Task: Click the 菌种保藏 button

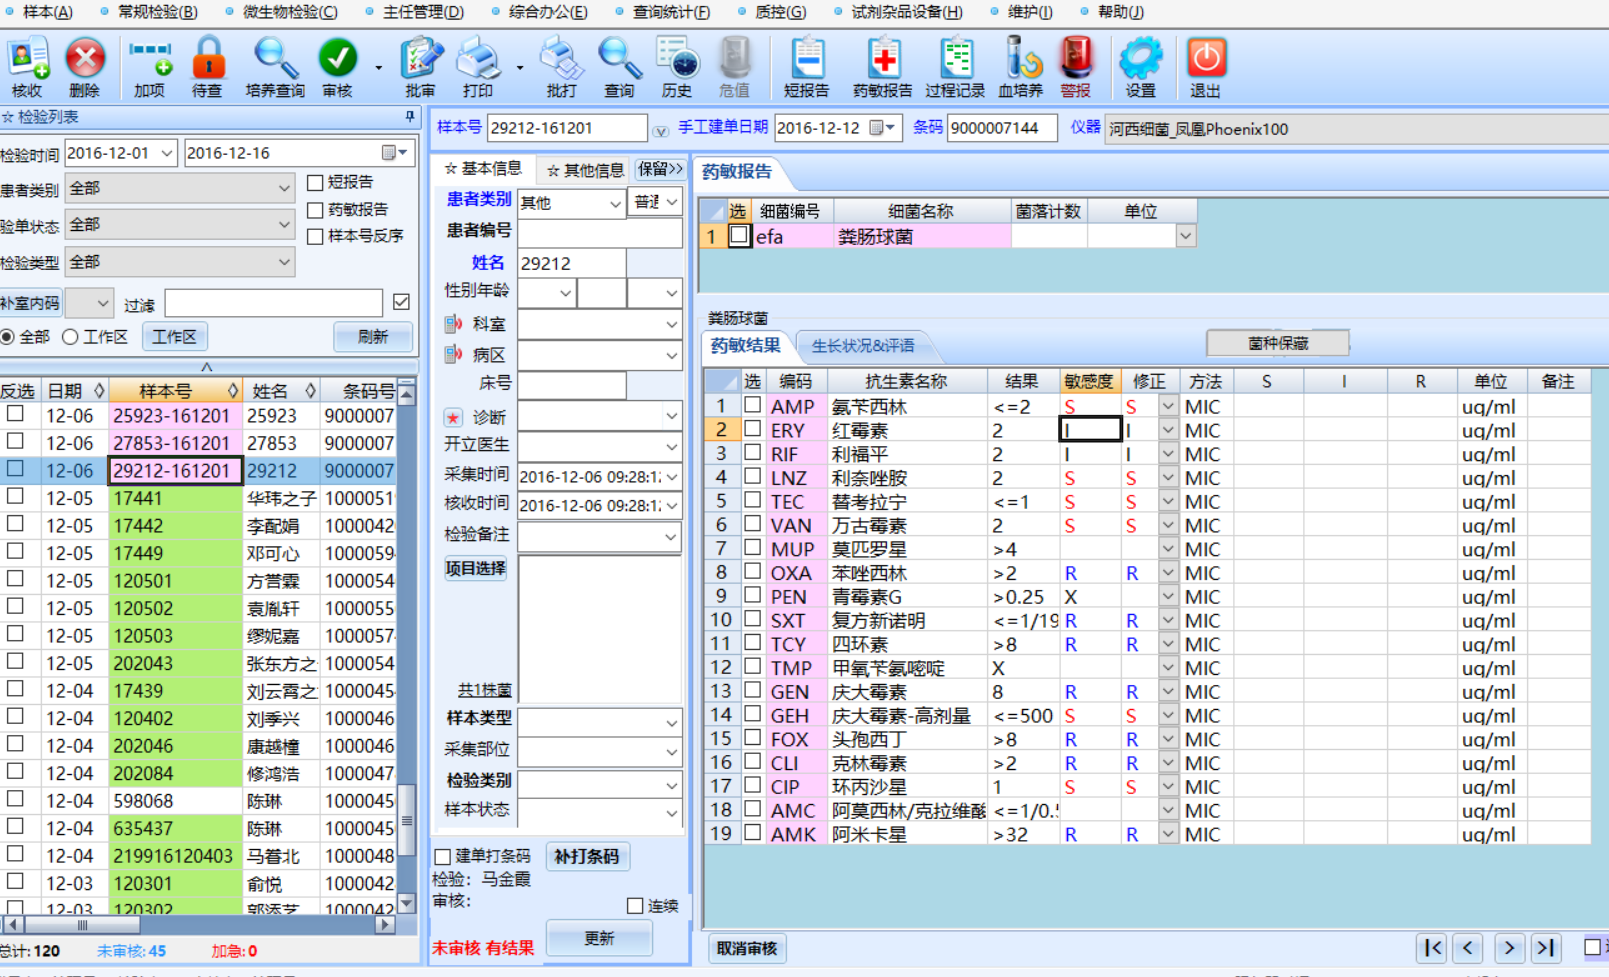Action: 1277,343
